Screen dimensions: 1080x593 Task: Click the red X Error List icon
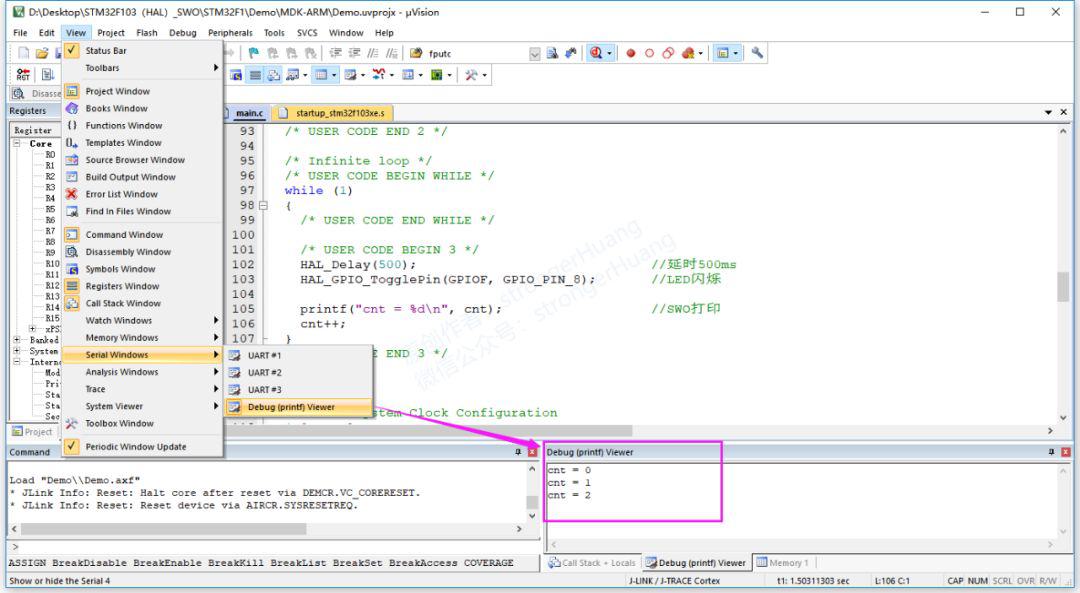point(72,194)
